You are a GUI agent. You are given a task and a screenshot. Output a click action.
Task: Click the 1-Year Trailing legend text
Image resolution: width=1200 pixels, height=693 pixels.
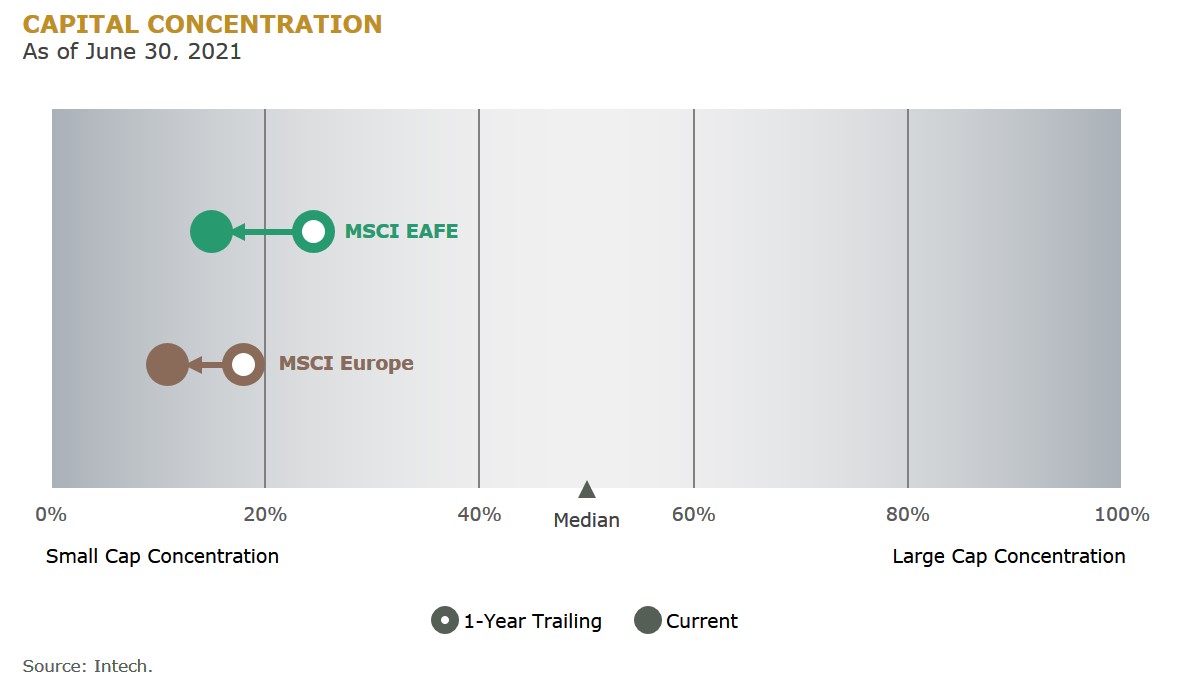pos(533,622)
